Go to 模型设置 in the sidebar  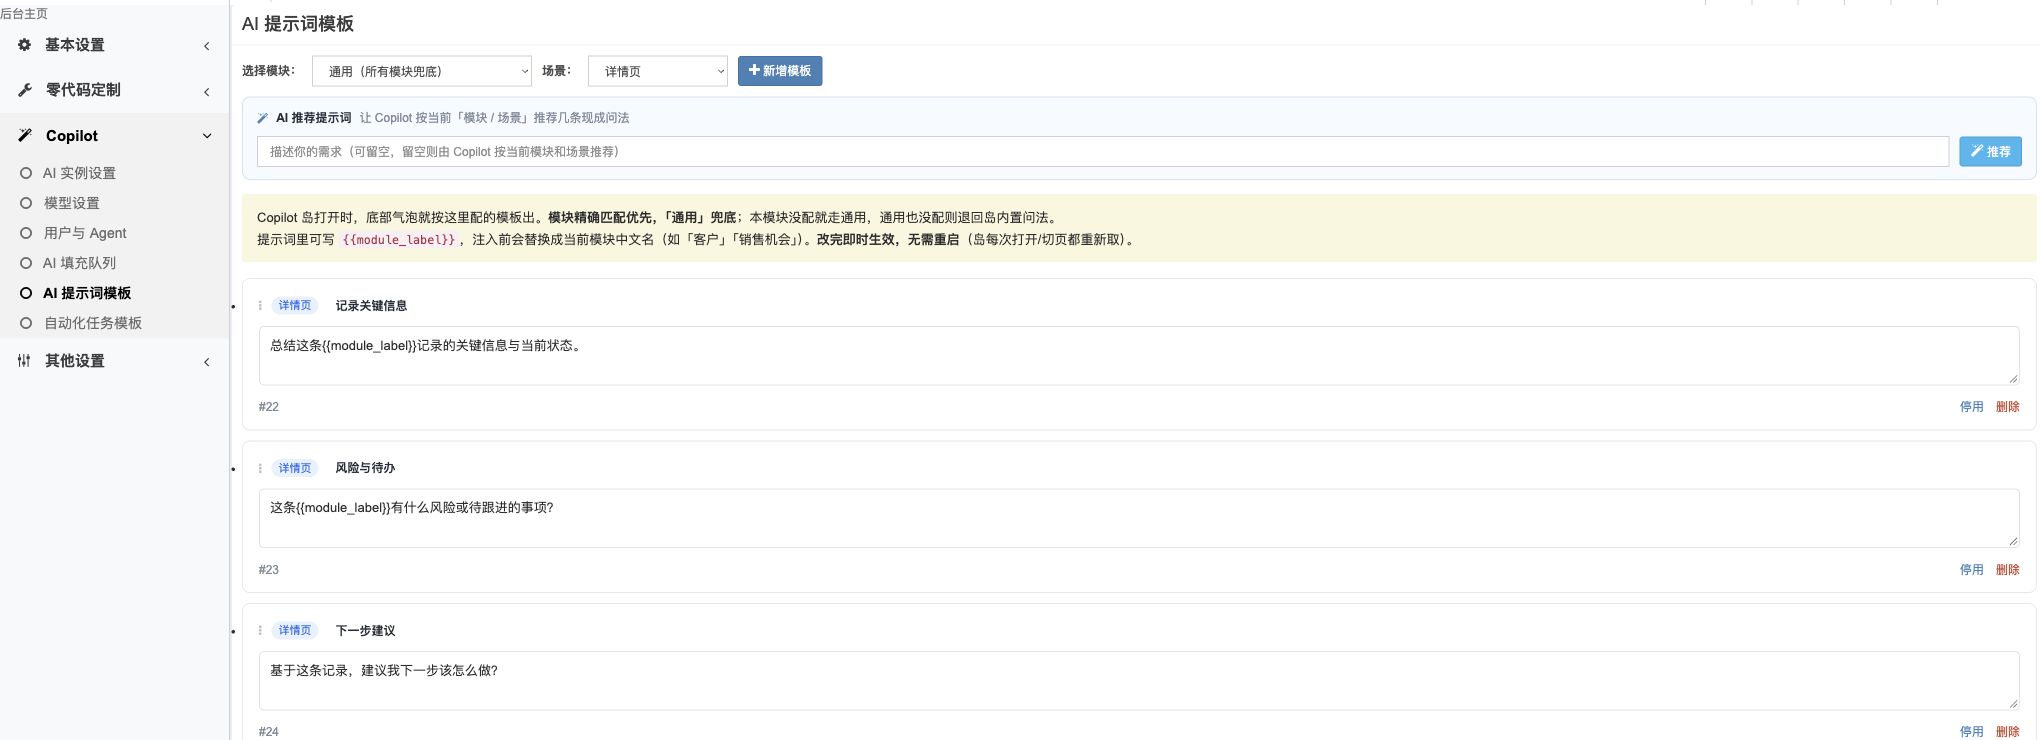coord(72,203)
